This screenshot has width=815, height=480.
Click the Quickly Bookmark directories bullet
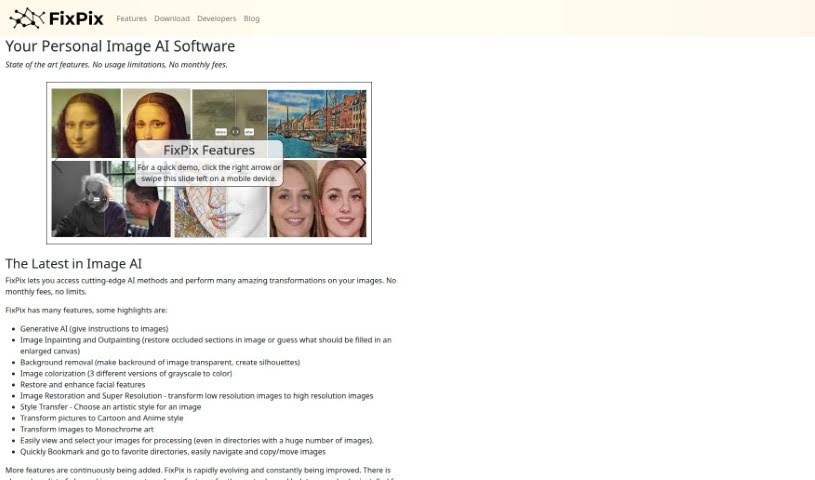[173, 451]
